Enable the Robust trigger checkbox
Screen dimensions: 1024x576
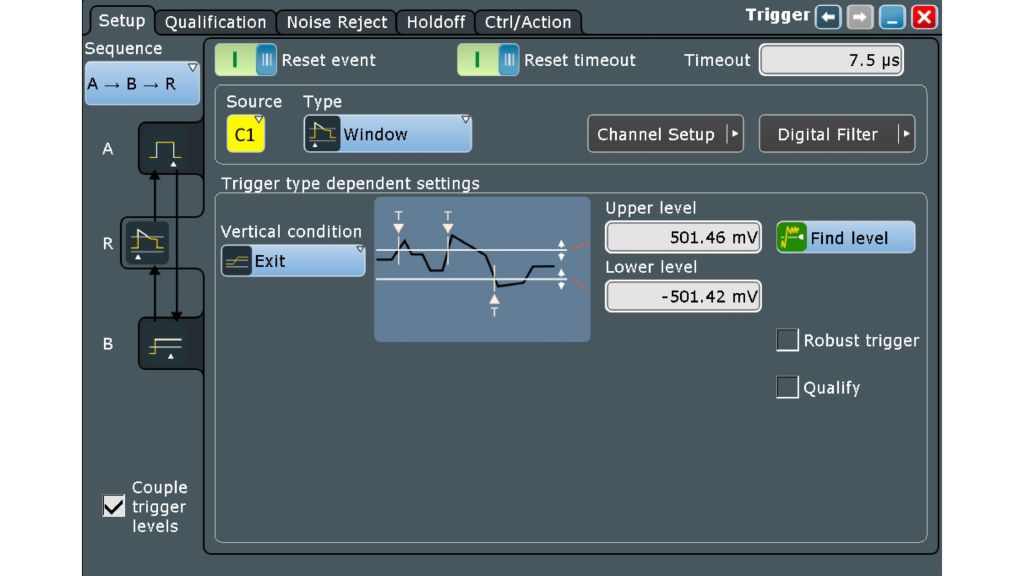point(786,340)
